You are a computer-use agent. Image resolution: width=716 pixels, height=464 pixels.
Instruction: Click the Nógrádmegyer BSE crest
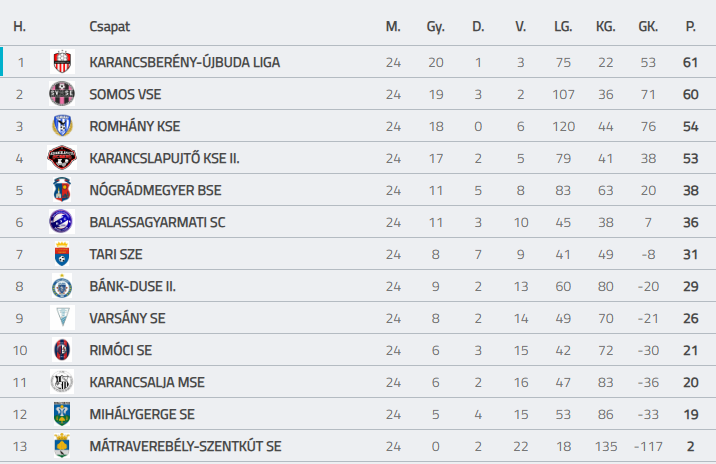pos(62,190)
